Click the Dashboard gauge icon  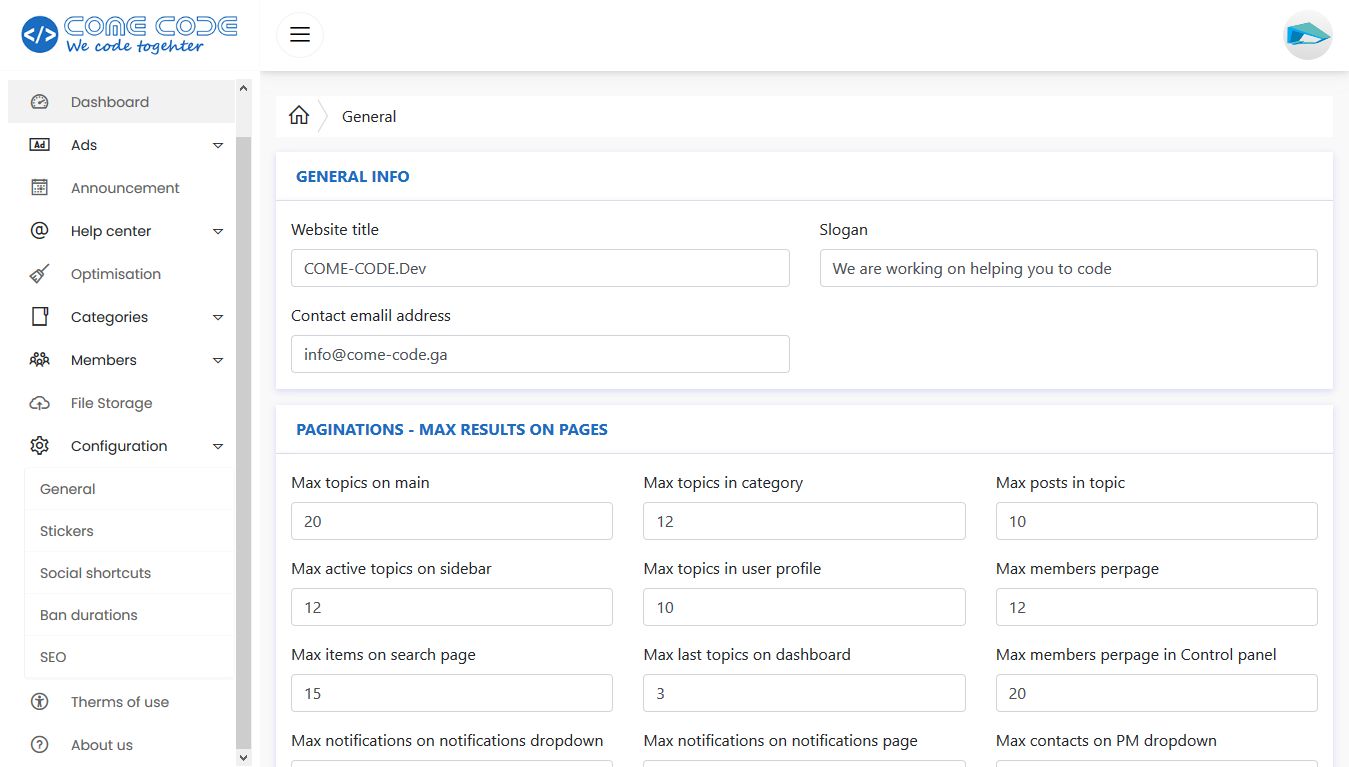click(40, 102)
